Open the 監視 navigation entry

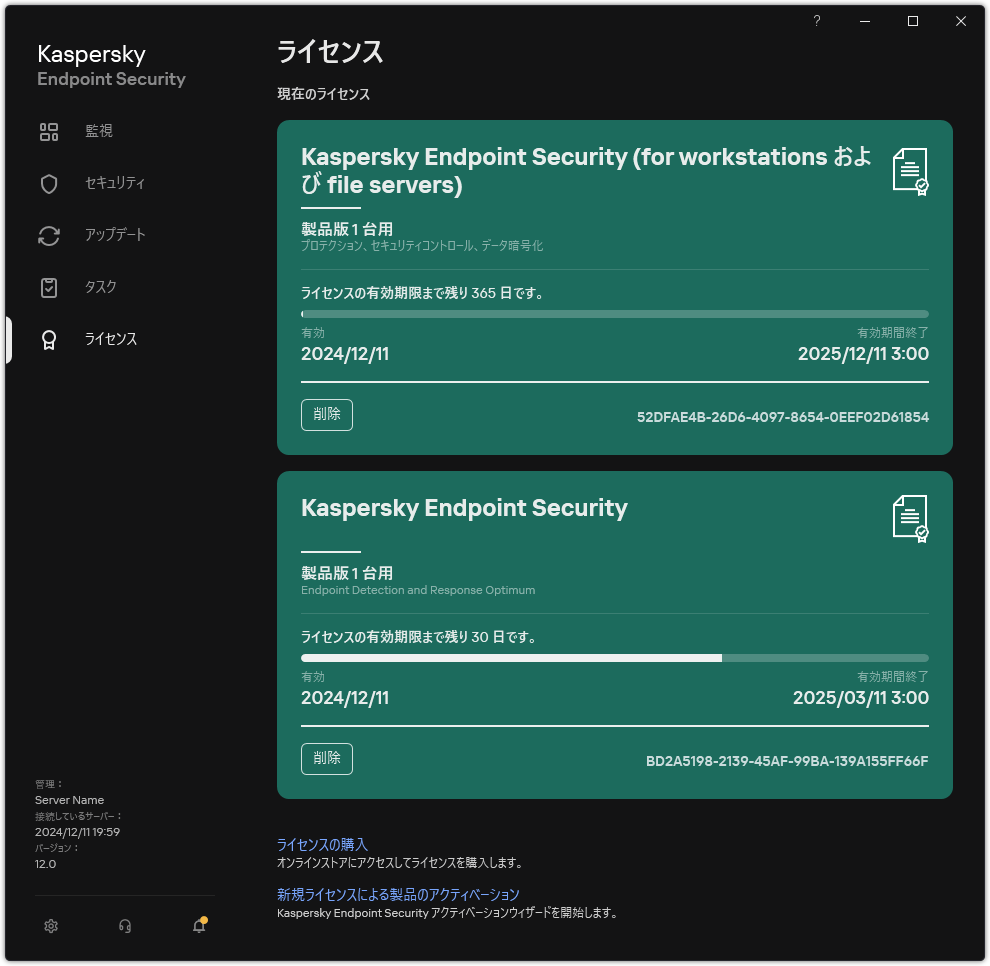pos(99,131)
